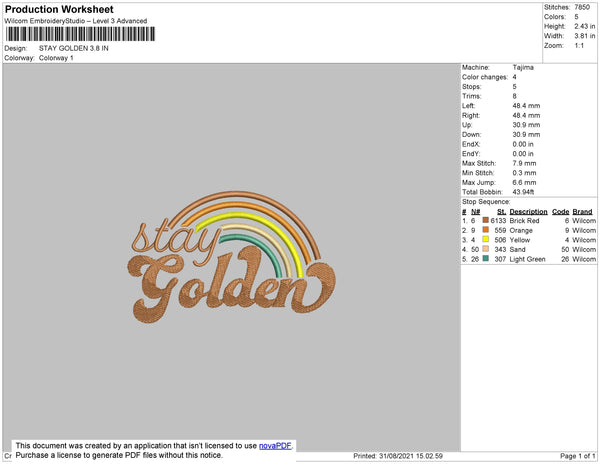The height and width of the screenshot is (464, 600).
Task: Click the 'Page 1 of 1' footer text
Action: [x=578, y=456]
